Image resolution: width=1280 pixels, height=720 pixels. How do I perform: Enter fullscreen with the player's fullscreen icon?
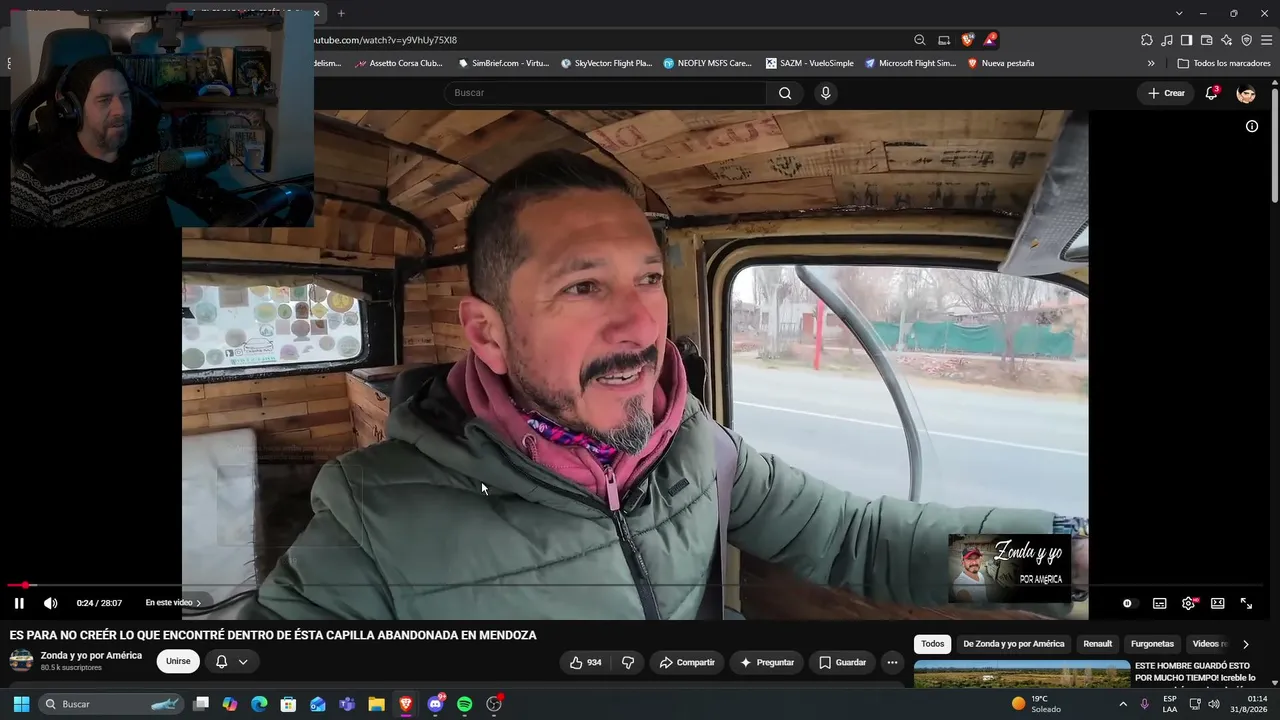click(x=1247, y=603)
